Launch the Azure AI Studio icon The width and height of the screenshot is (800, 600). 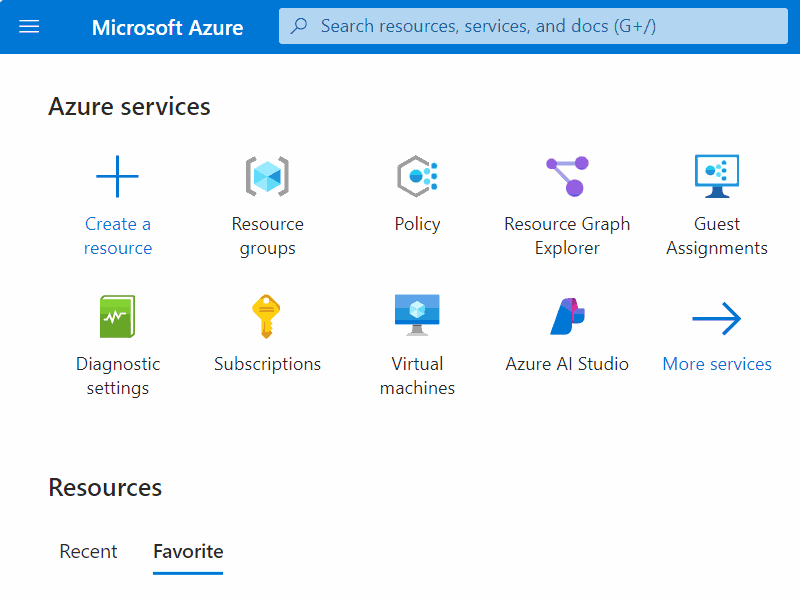click(567, 316)
